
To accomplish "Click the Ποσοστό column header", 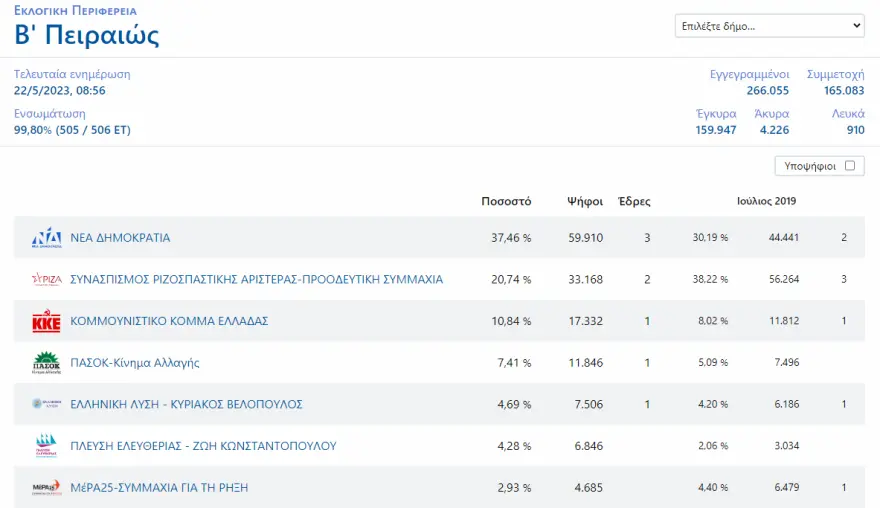I will [x=506, y=201].
